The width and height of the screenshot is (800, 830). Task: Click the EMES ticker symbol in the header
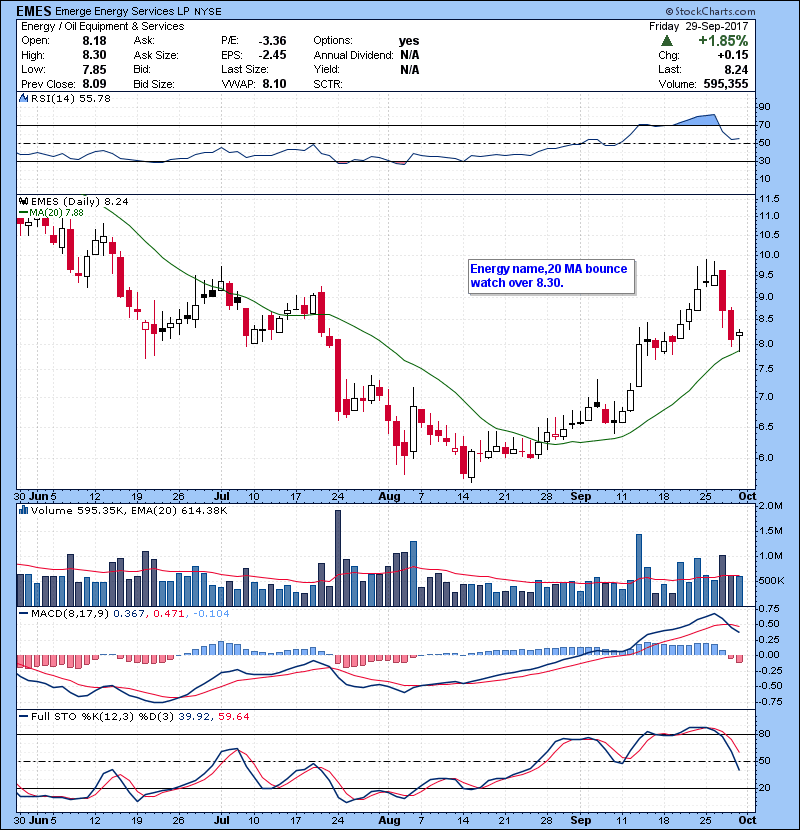[x=34, y=11]
